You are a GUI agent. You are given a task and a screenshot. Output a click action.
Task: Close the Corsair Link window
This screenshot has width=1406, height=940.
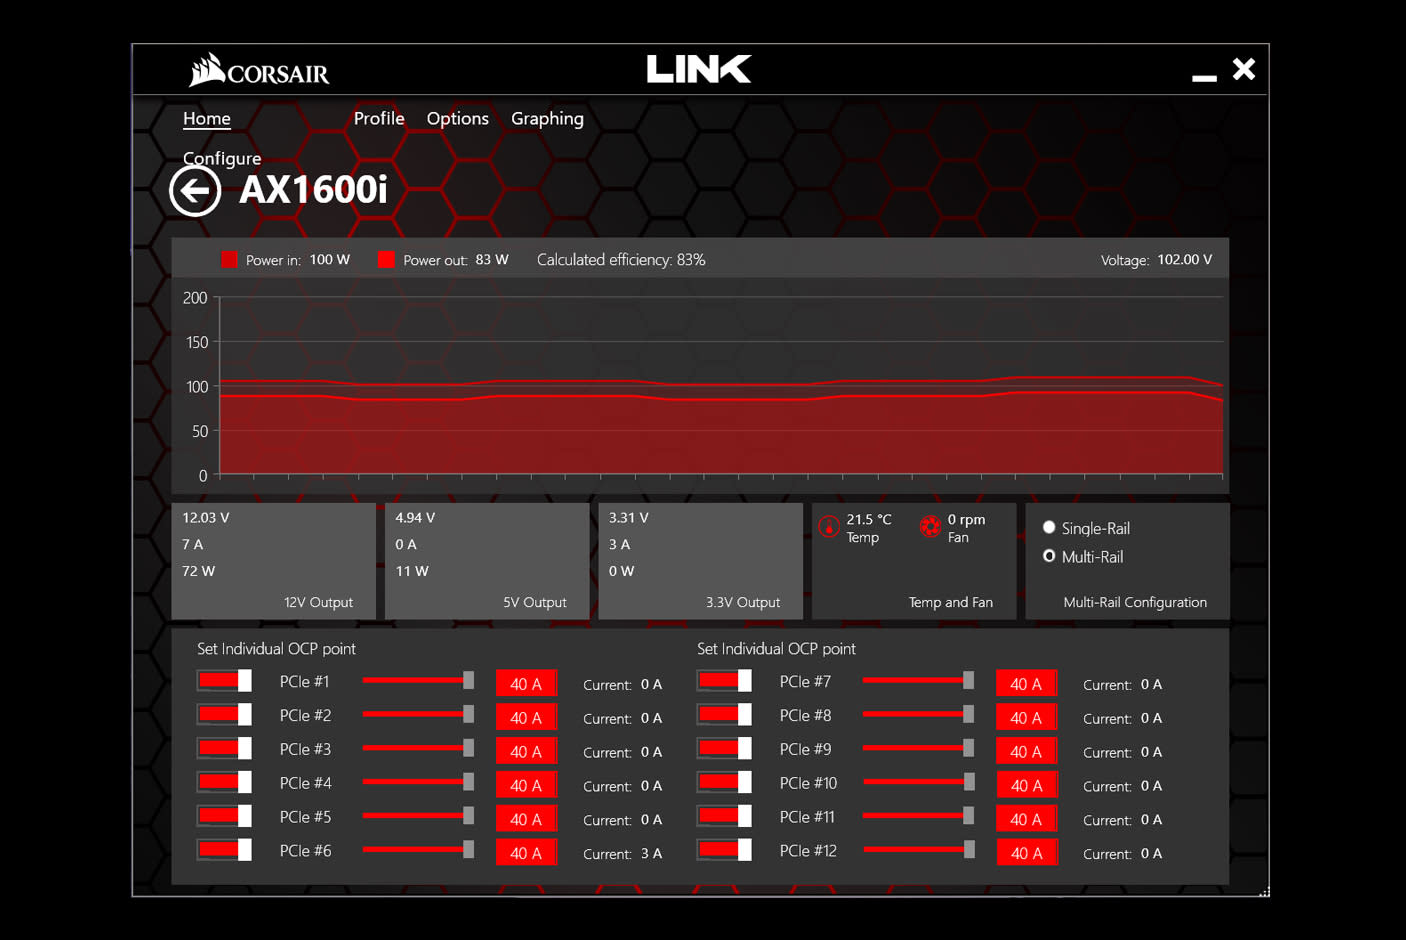click(x=1244, y=69)
